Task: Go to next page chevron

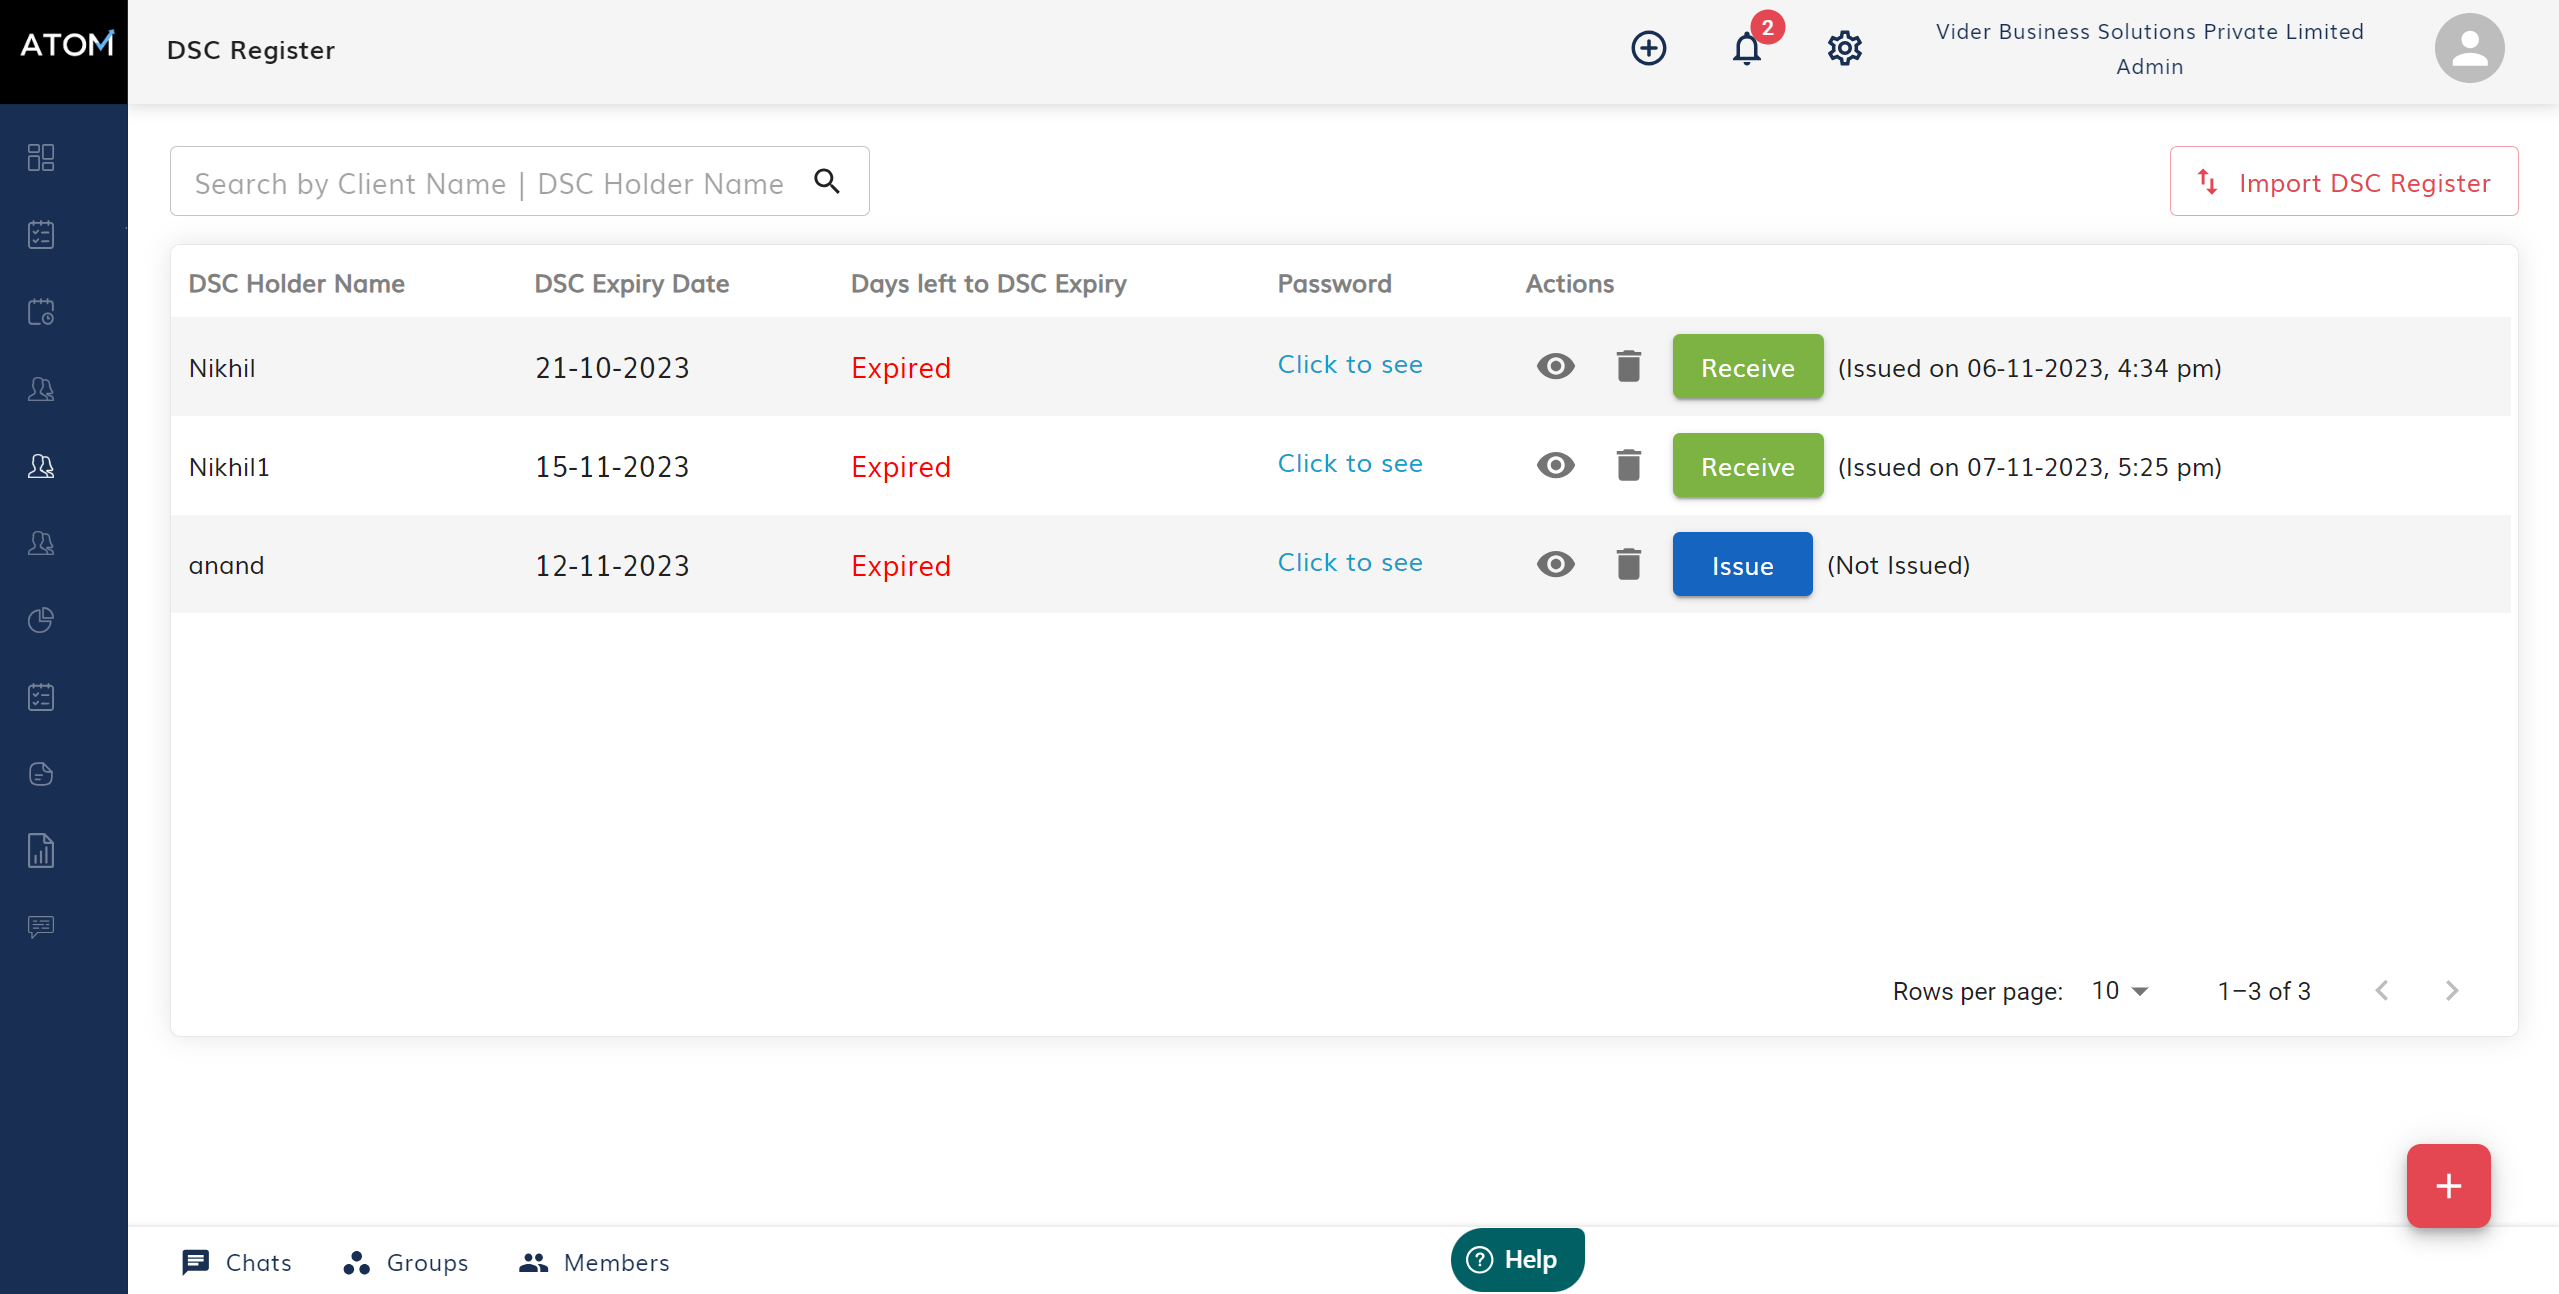Action: pyautogui.click(x=2451, y=991)
